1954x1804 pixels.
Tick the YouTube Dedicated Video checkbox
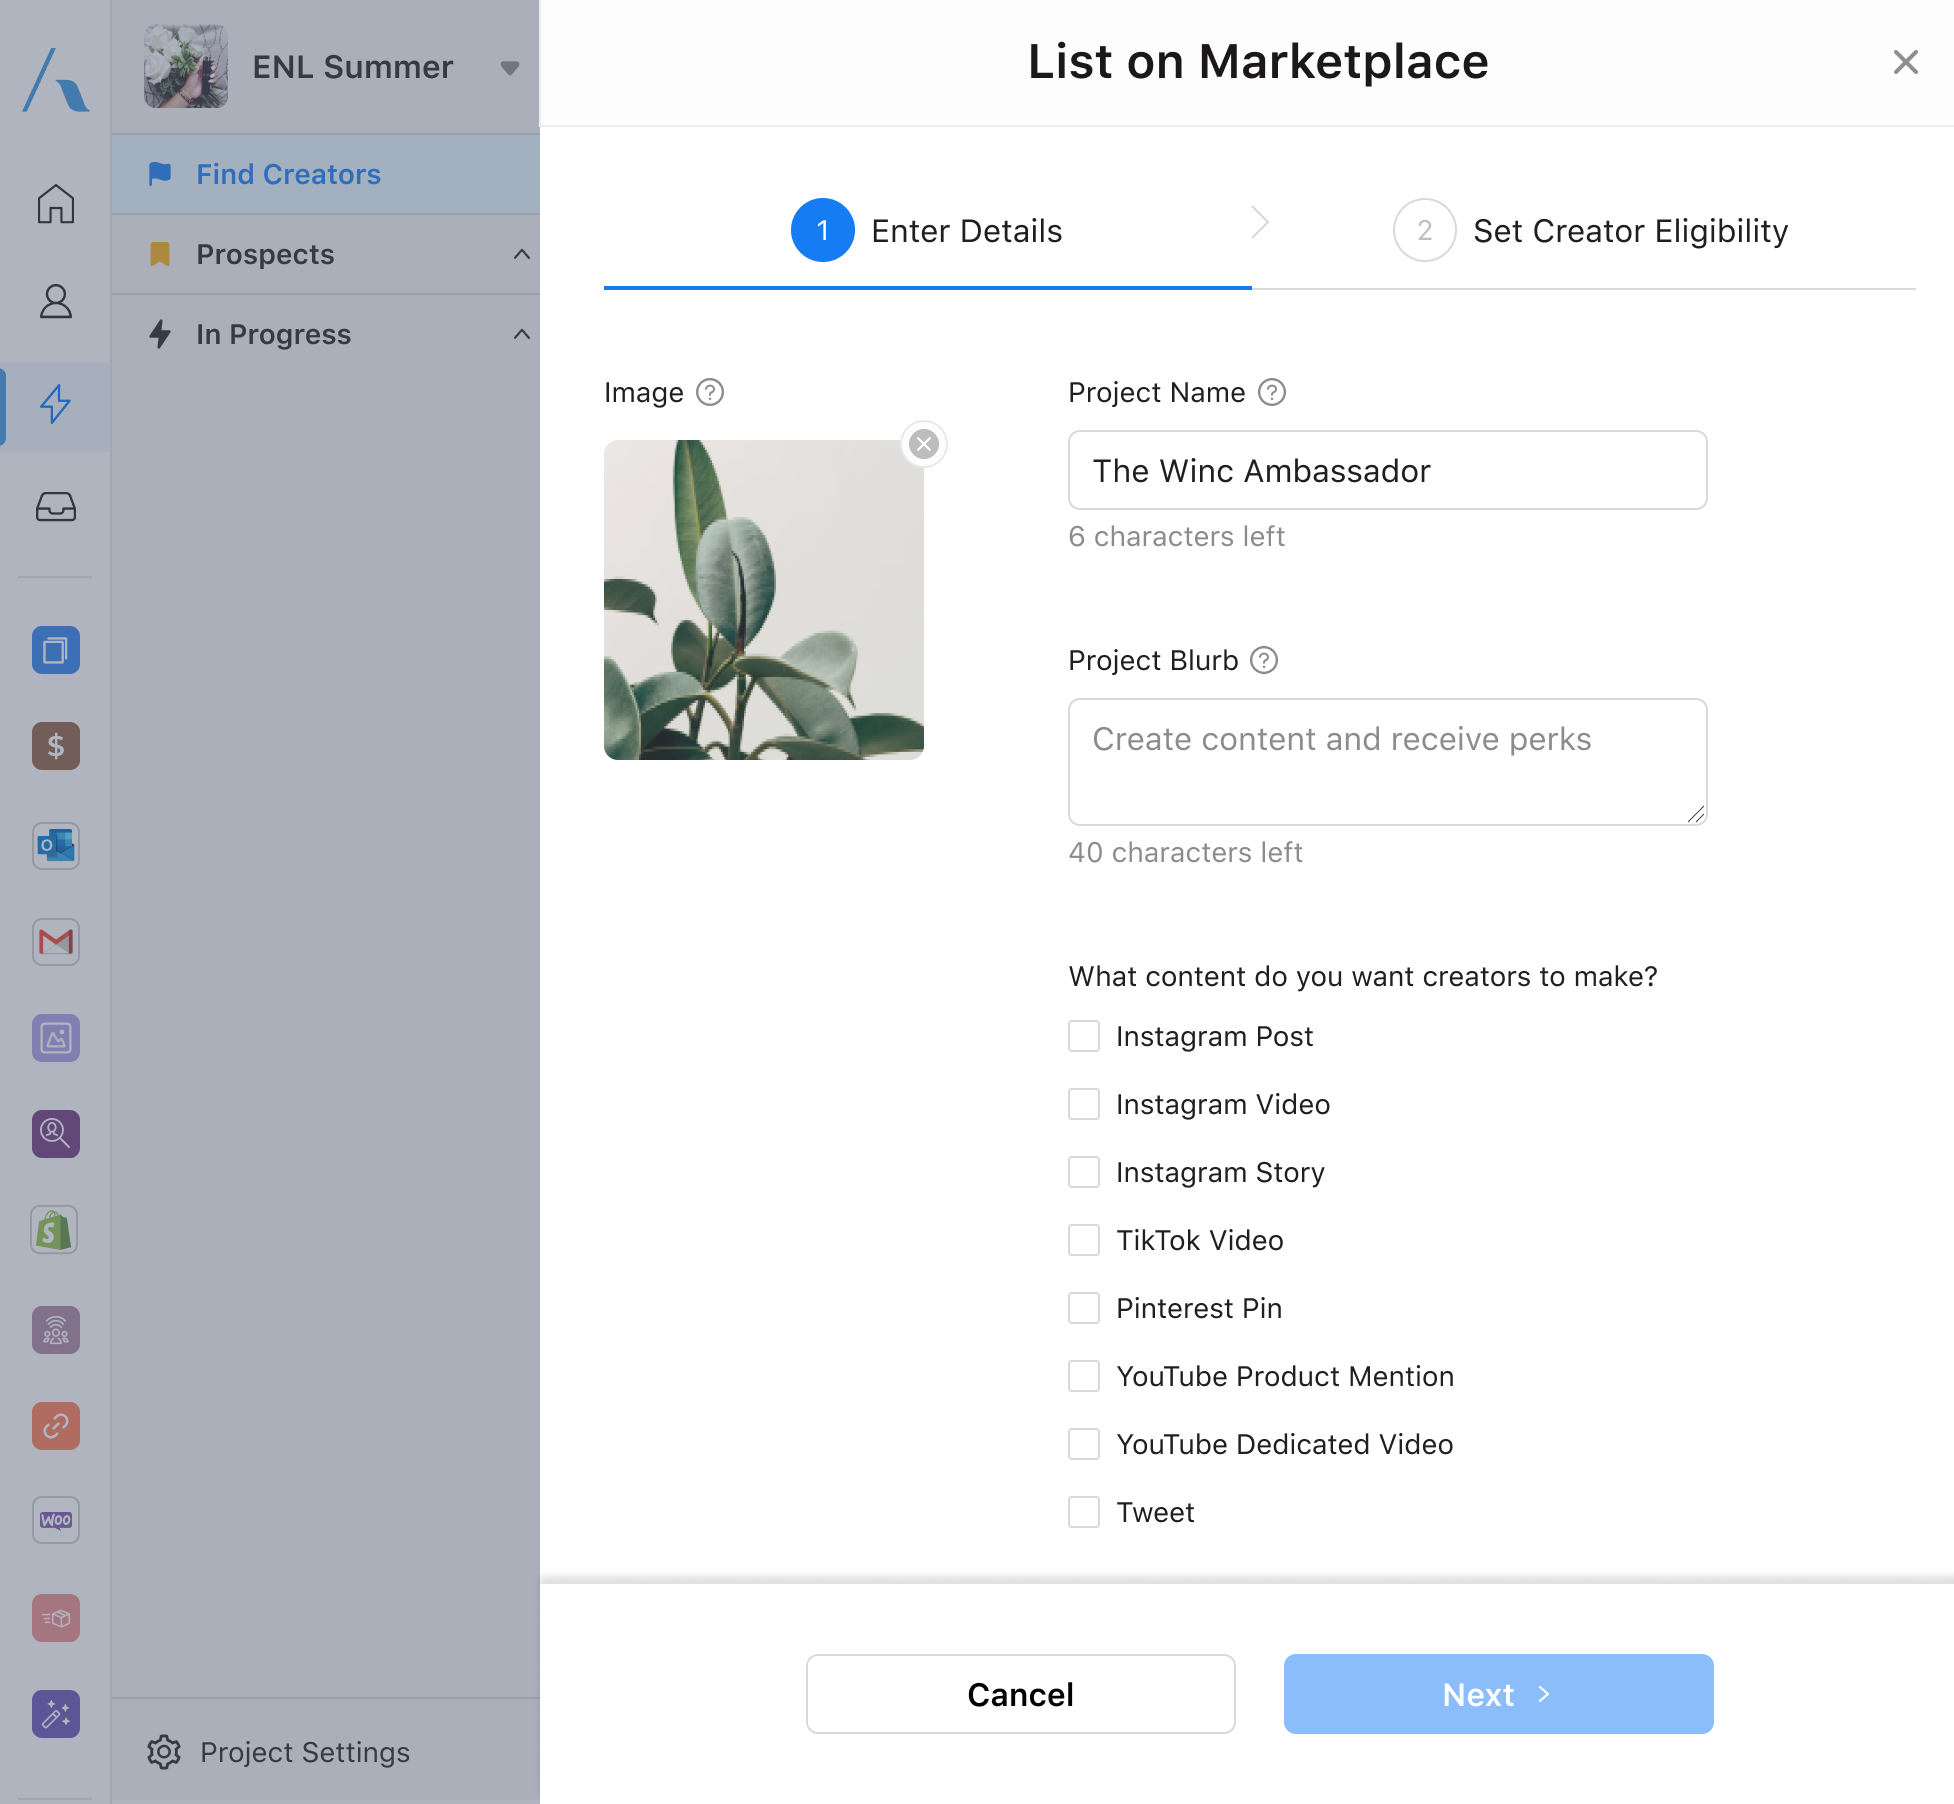click(1084, 1444)
